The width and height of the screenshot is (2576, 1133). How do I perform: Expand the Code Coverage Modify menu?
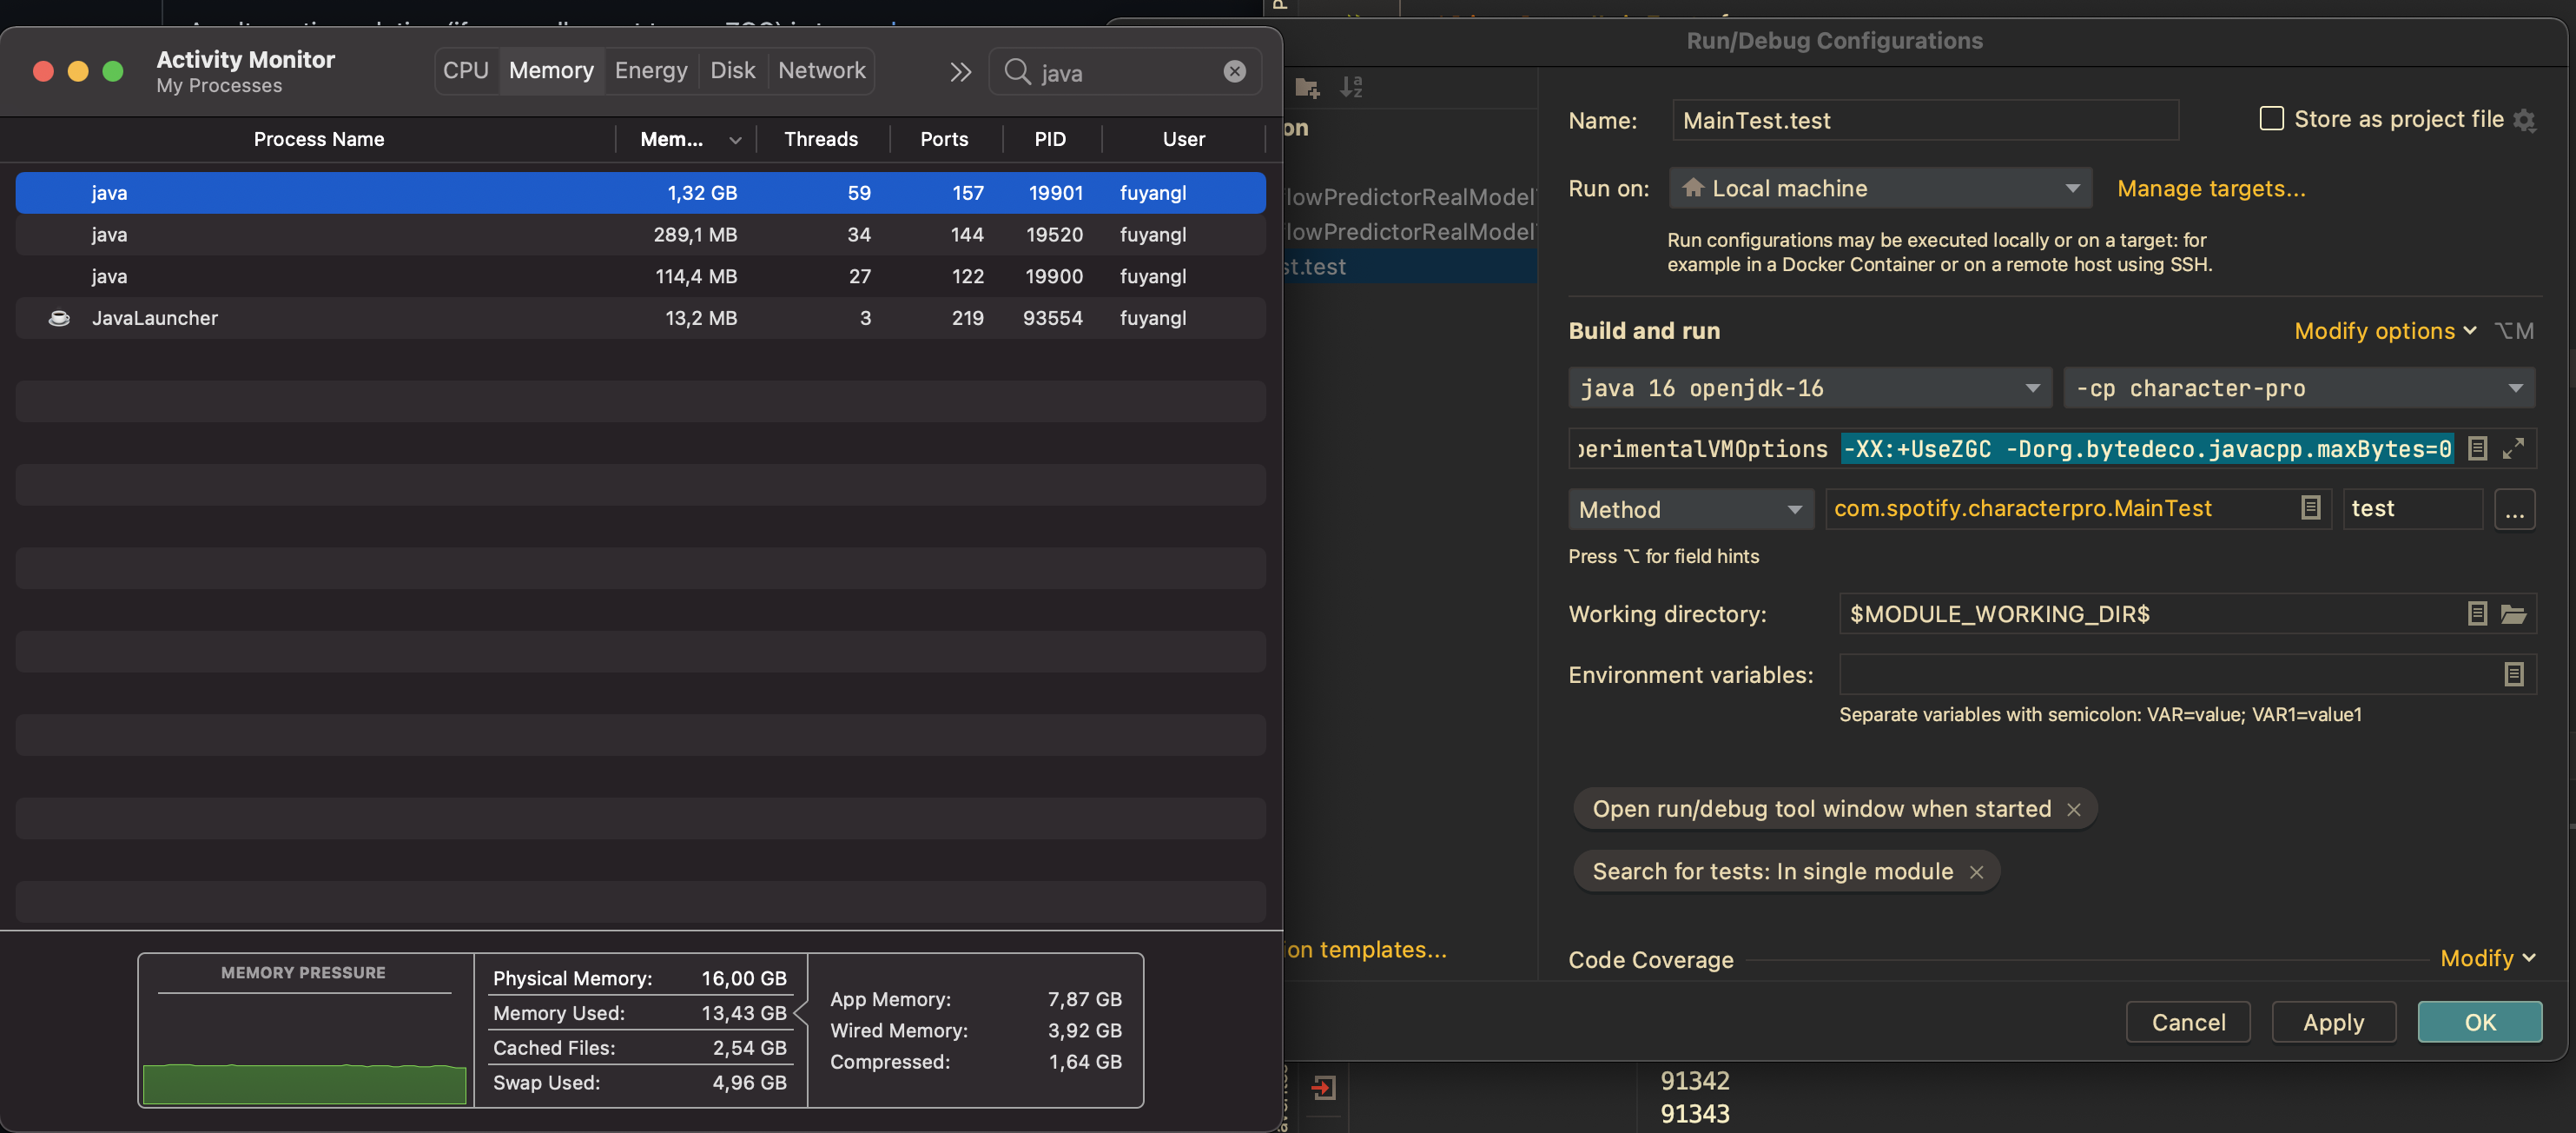(2487, 958)
